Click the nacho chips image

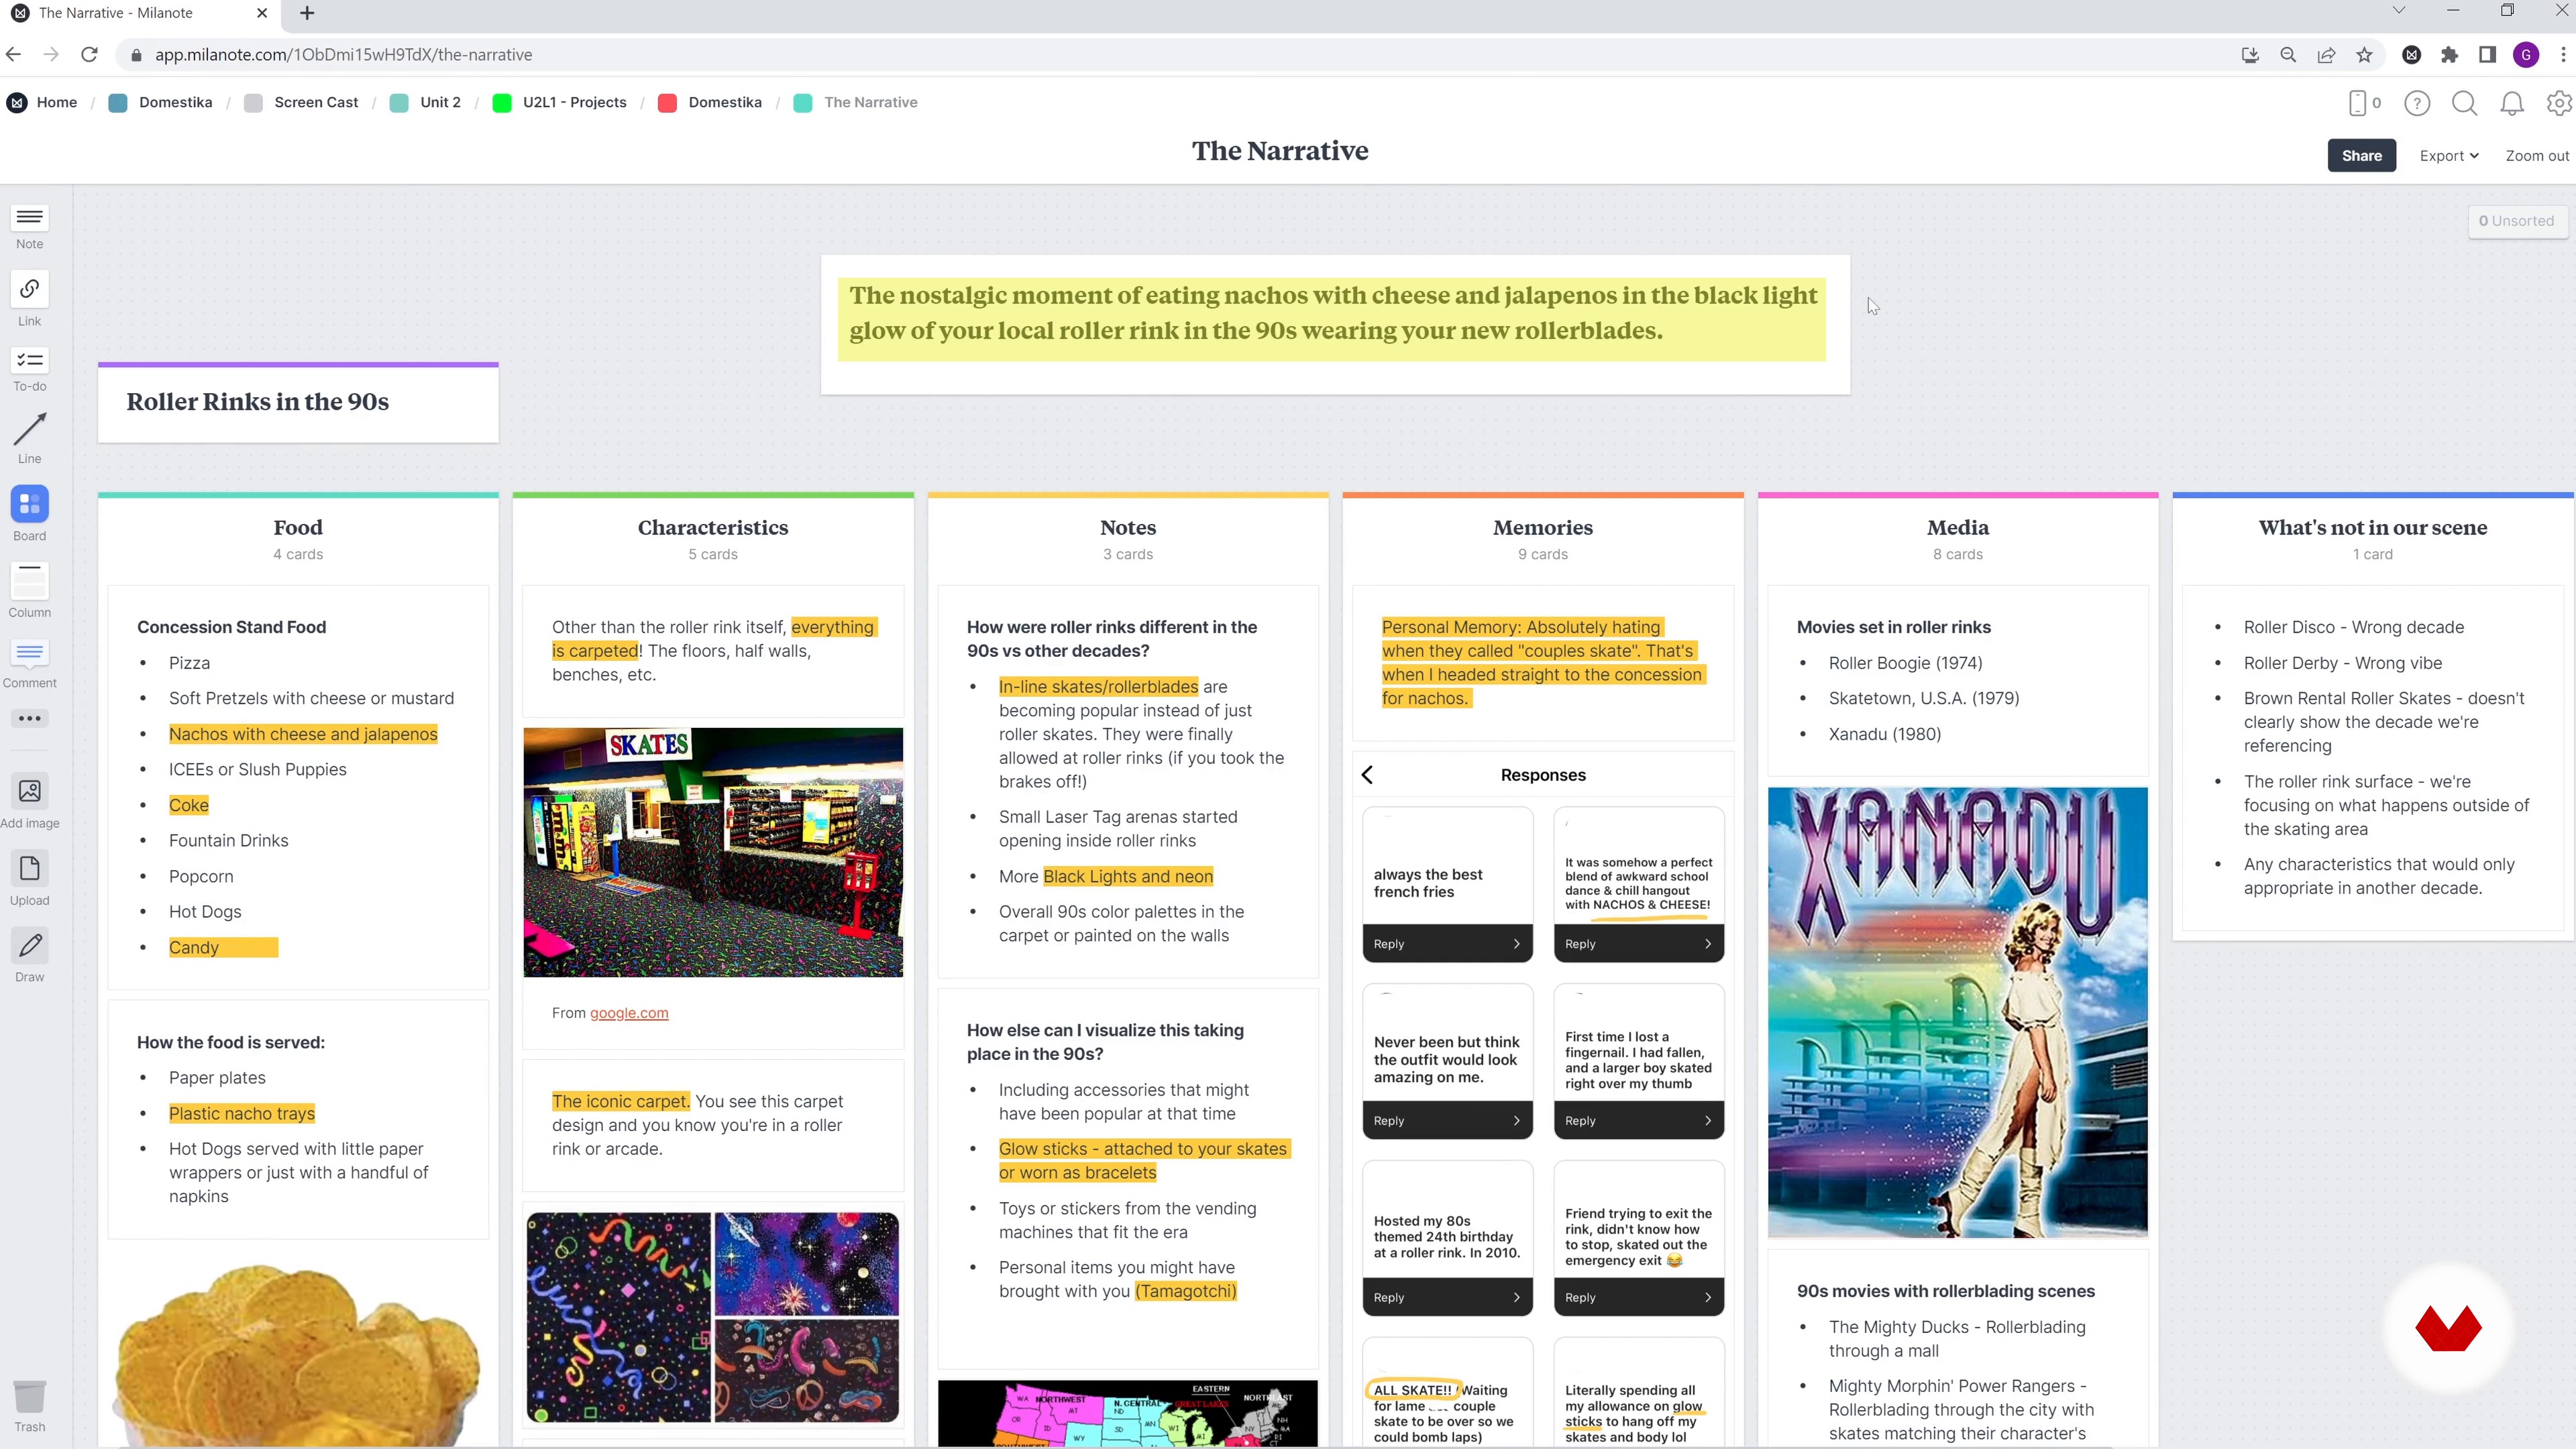click(298, 1355)
